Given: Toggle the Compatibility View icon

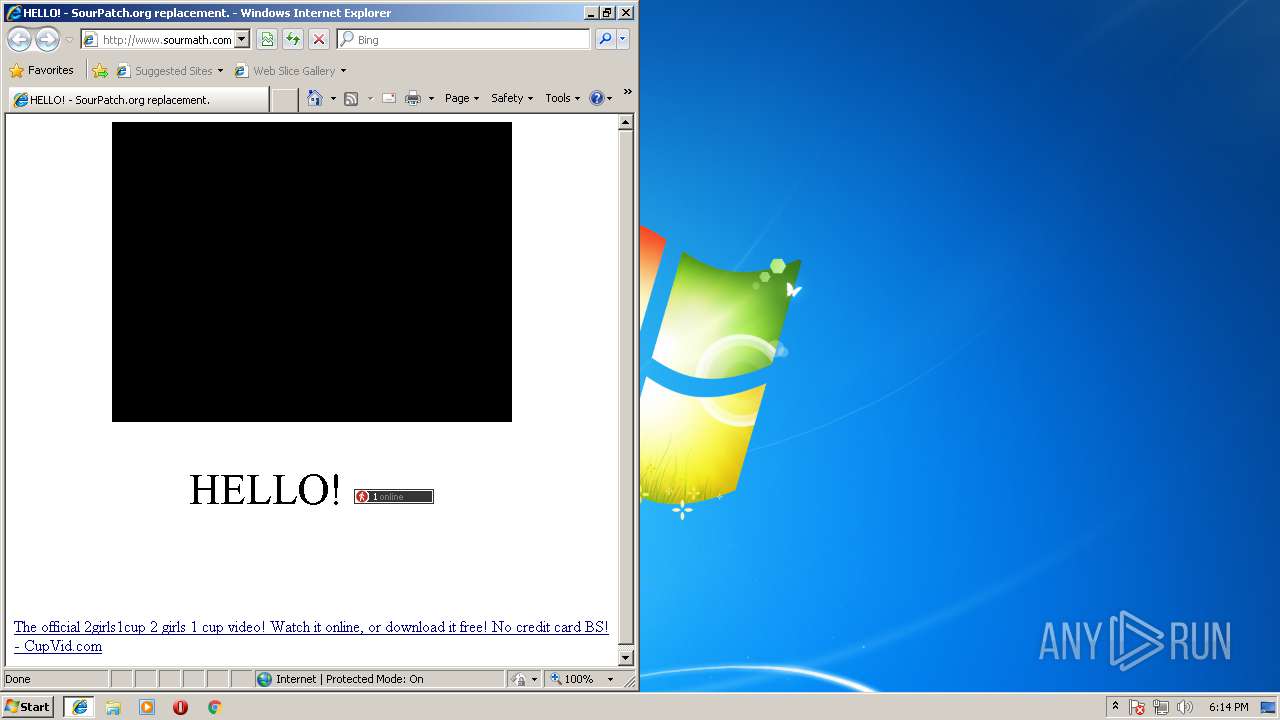Looking at the screenshot, I should pos(267,40).
